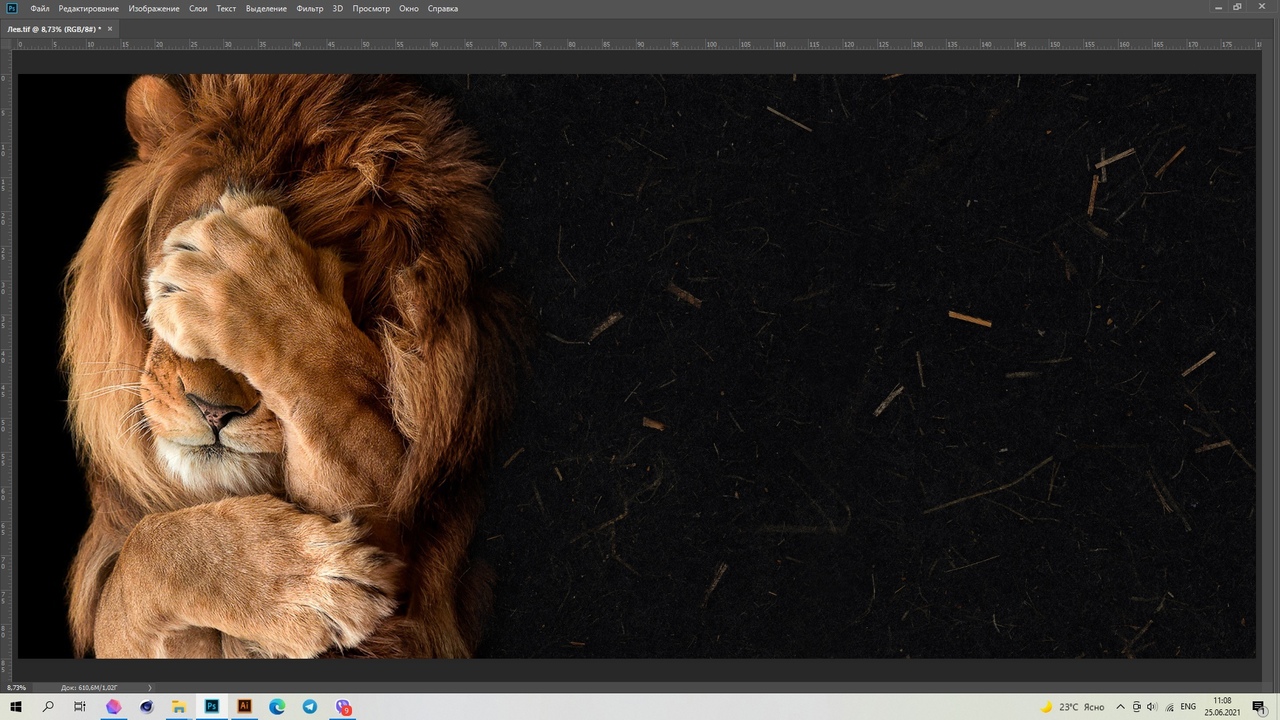Click the 8,73% zoom level field
The width and height of the screenshot is (1280, 720).
17,688
